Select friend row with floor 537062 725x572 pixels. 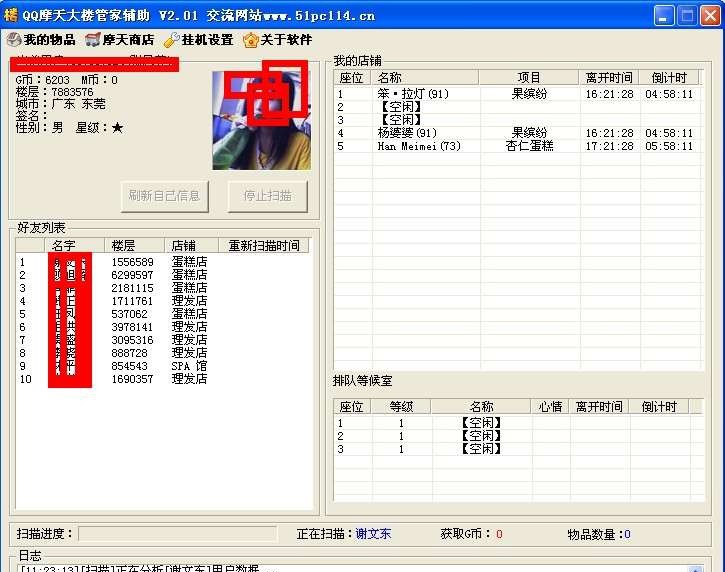(x=163, y=314)
